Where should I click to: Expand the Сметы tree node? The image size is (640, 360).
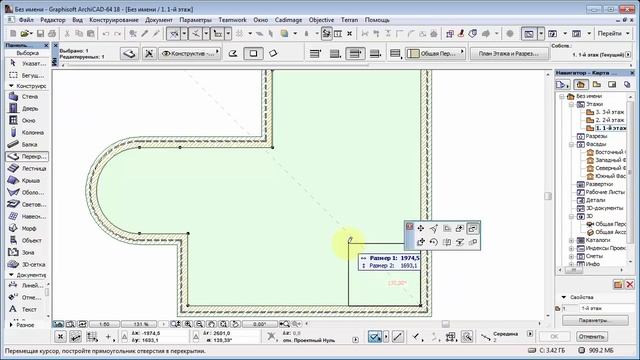coord(571,256)
